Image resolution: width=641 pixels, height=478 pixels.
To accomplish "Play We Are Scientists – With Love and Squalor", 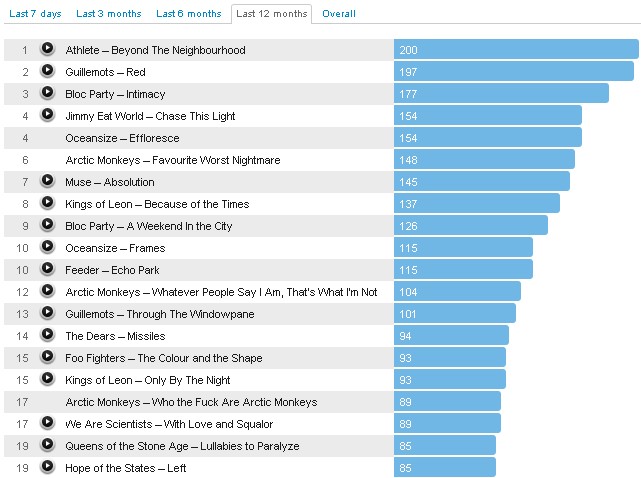I will tap(47, 422).
